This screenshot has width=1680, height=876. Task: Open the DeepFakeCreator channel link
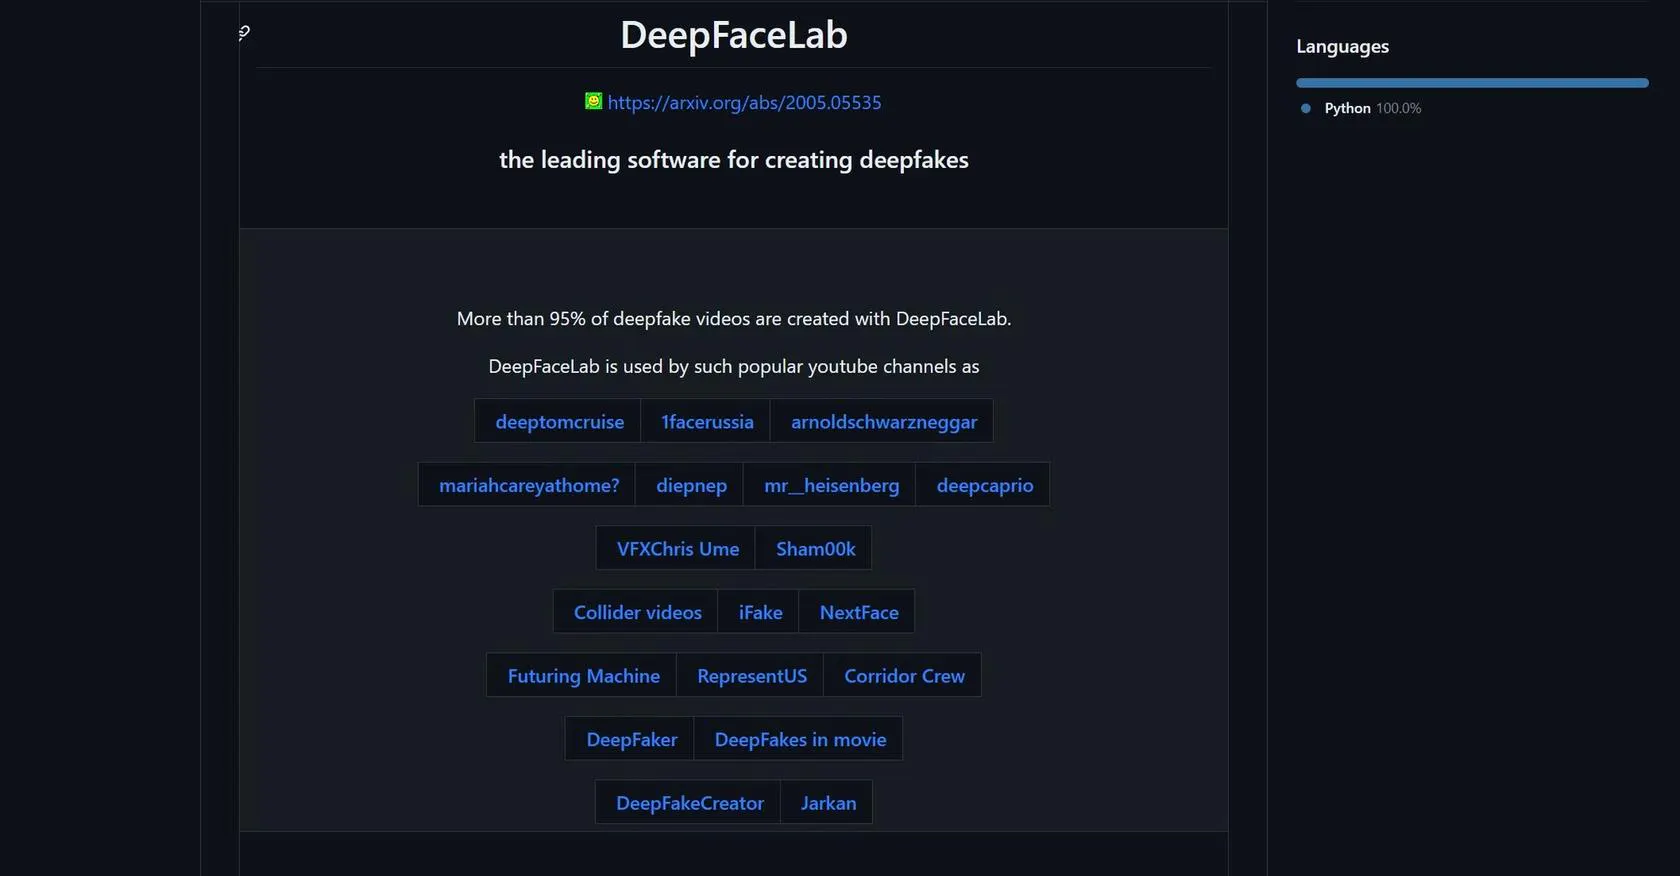[690, 803]
